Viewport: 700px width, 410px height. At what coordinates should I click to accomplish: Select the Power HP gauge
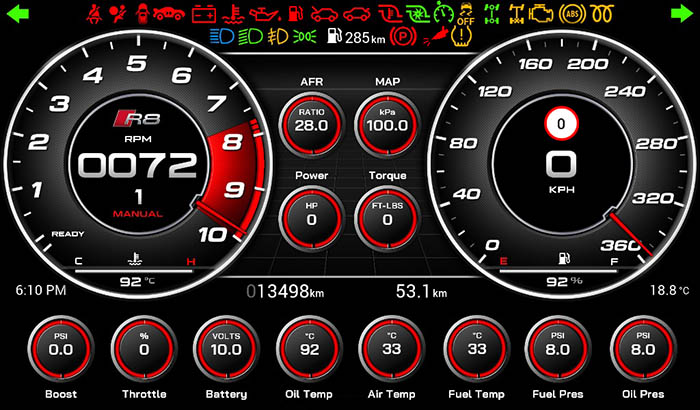[311, 218]
